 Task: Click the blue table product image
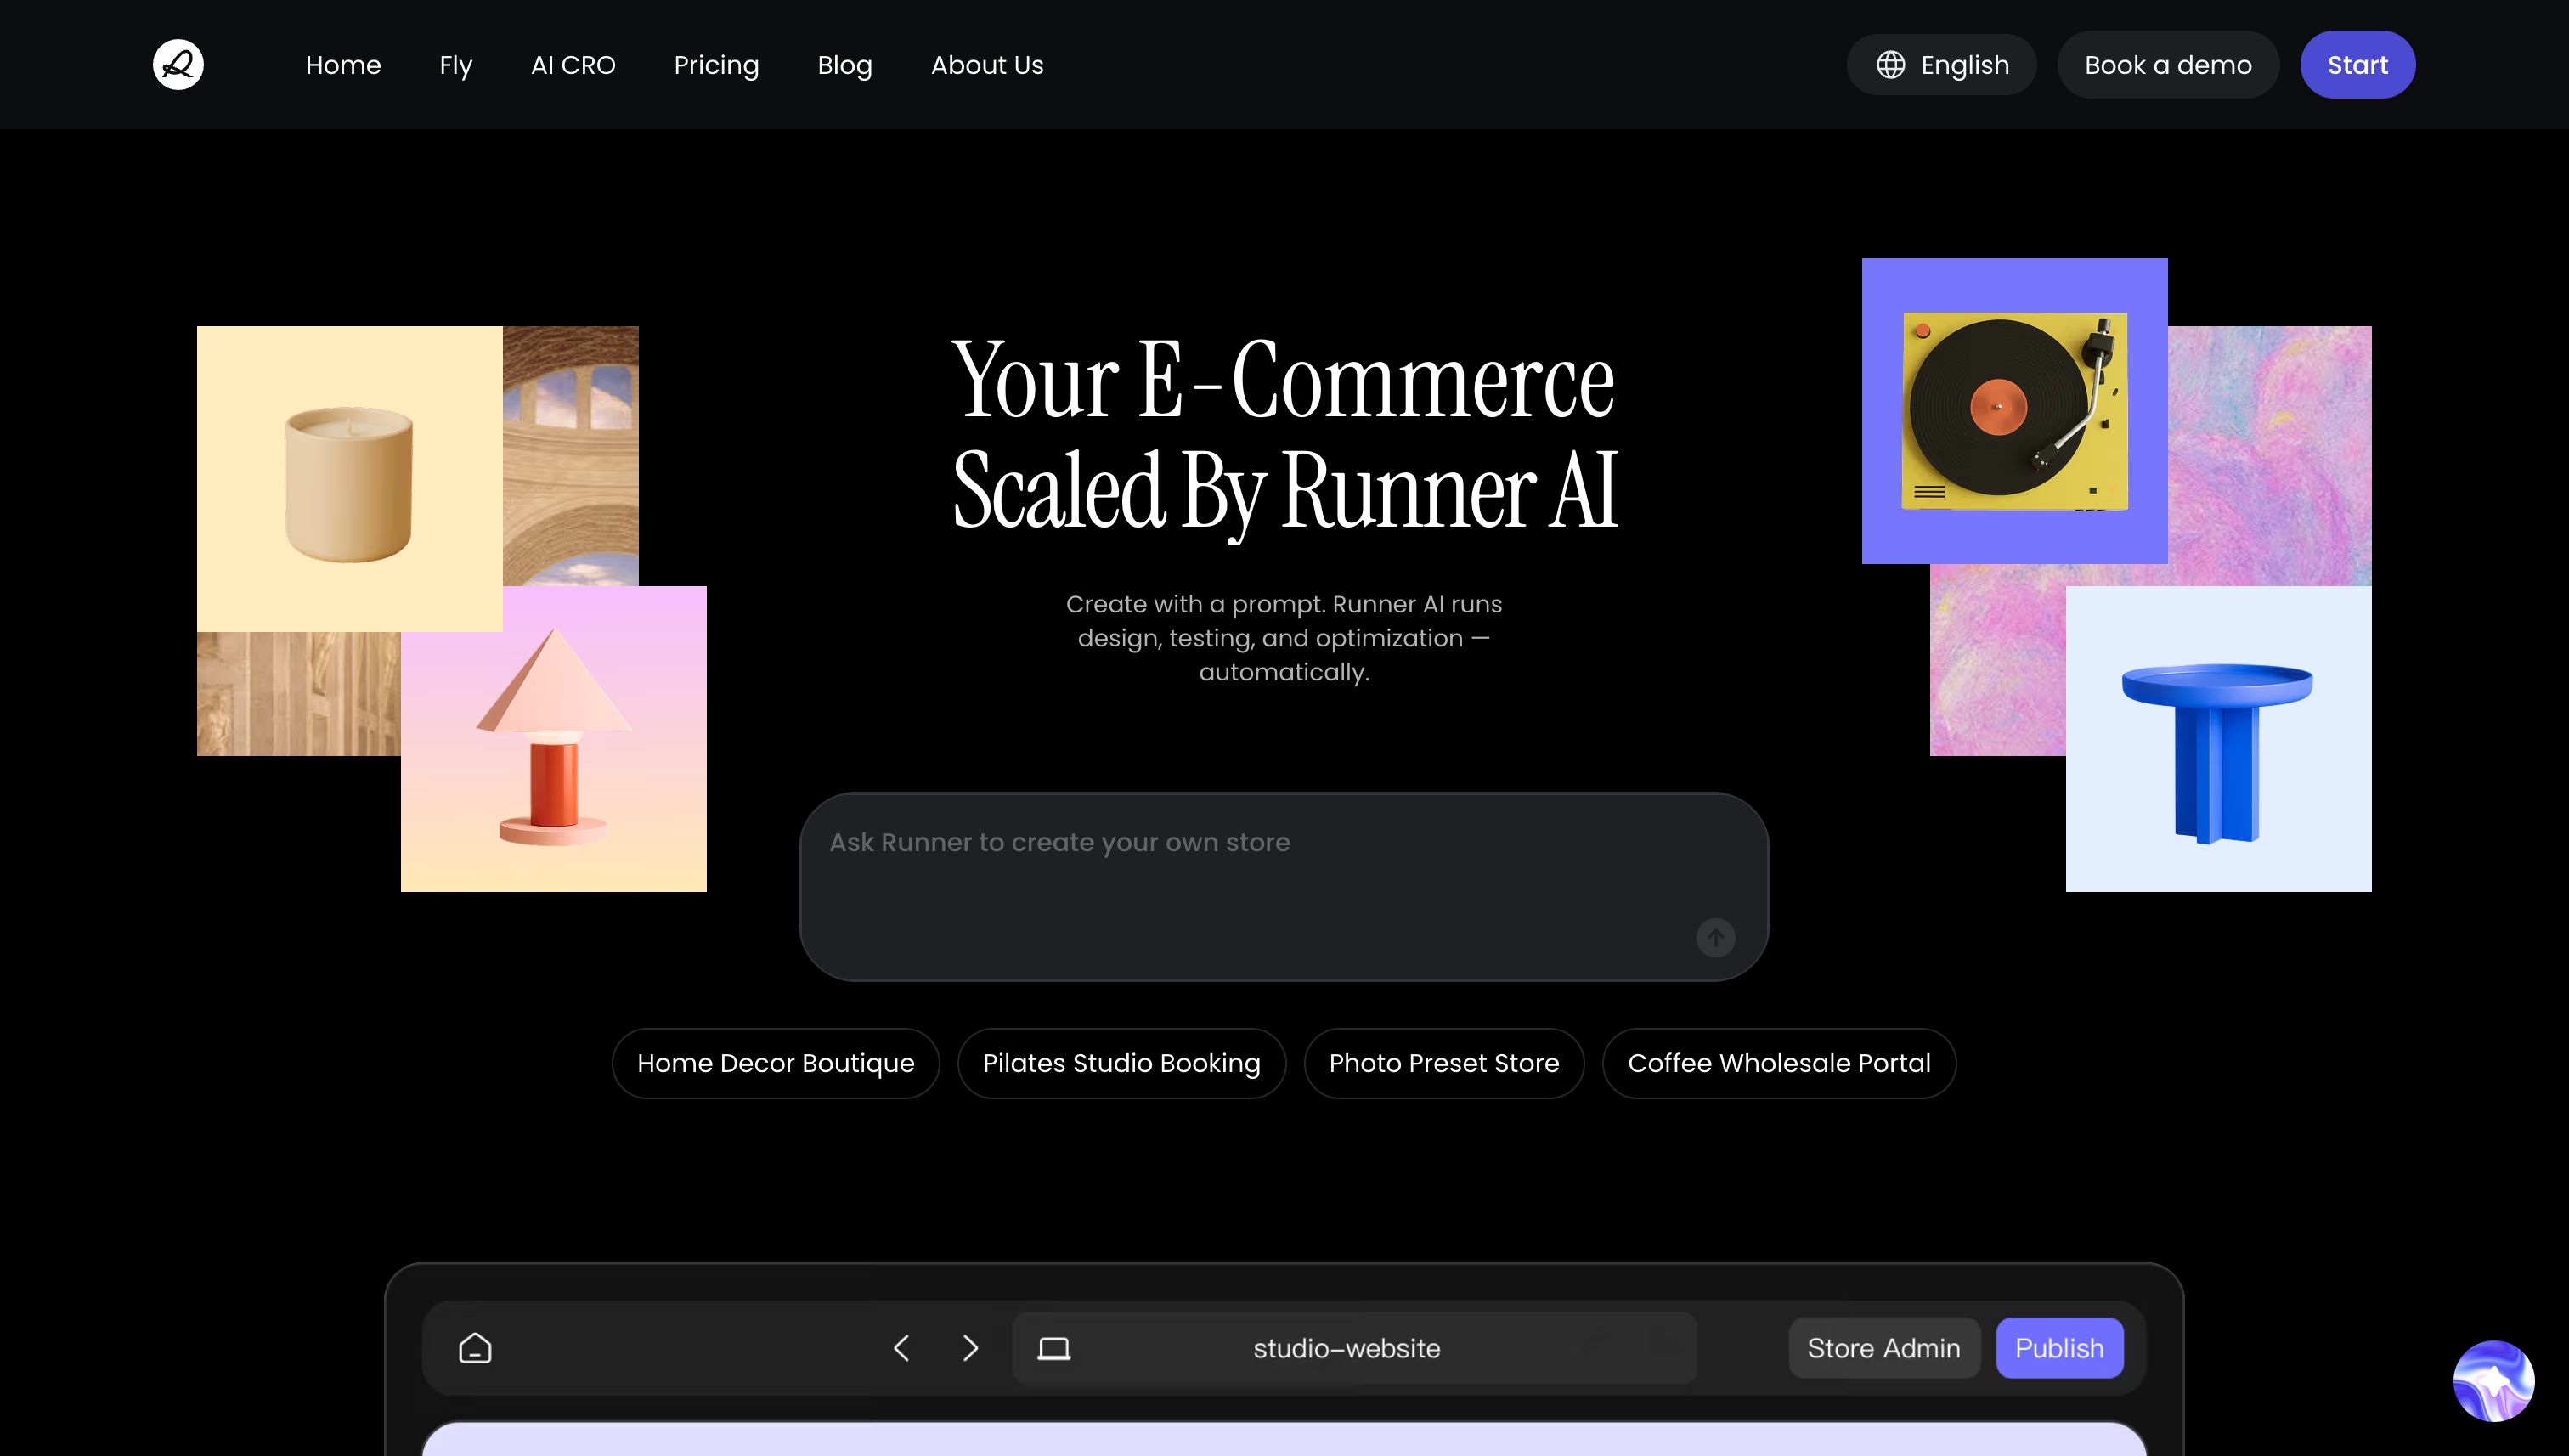point(2218,739)
